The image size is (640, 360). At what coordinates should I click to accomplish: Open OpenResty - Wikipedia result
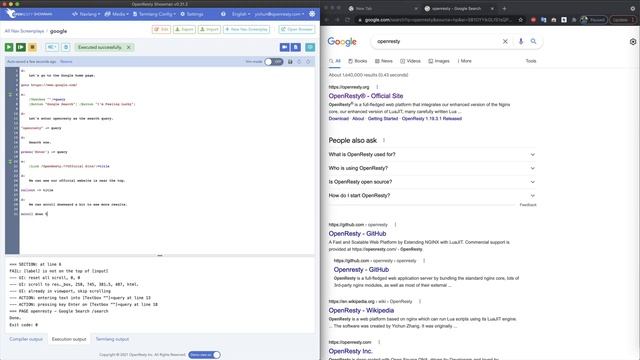361,310
